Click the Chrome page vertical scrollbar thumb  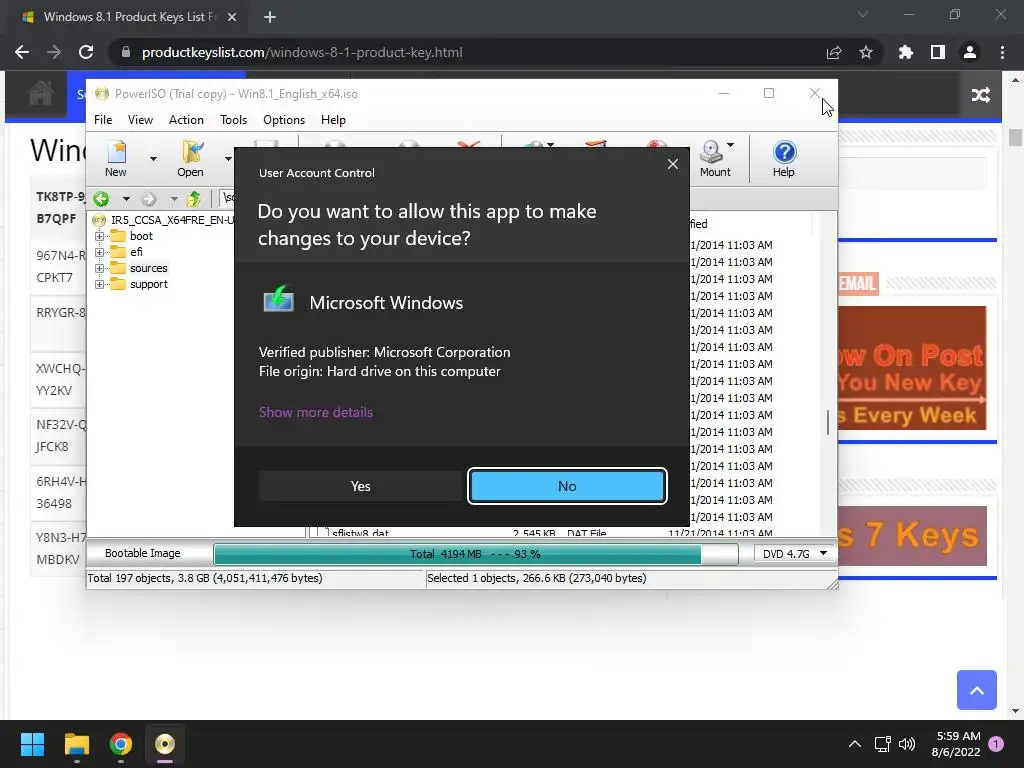coord(1015,138)
